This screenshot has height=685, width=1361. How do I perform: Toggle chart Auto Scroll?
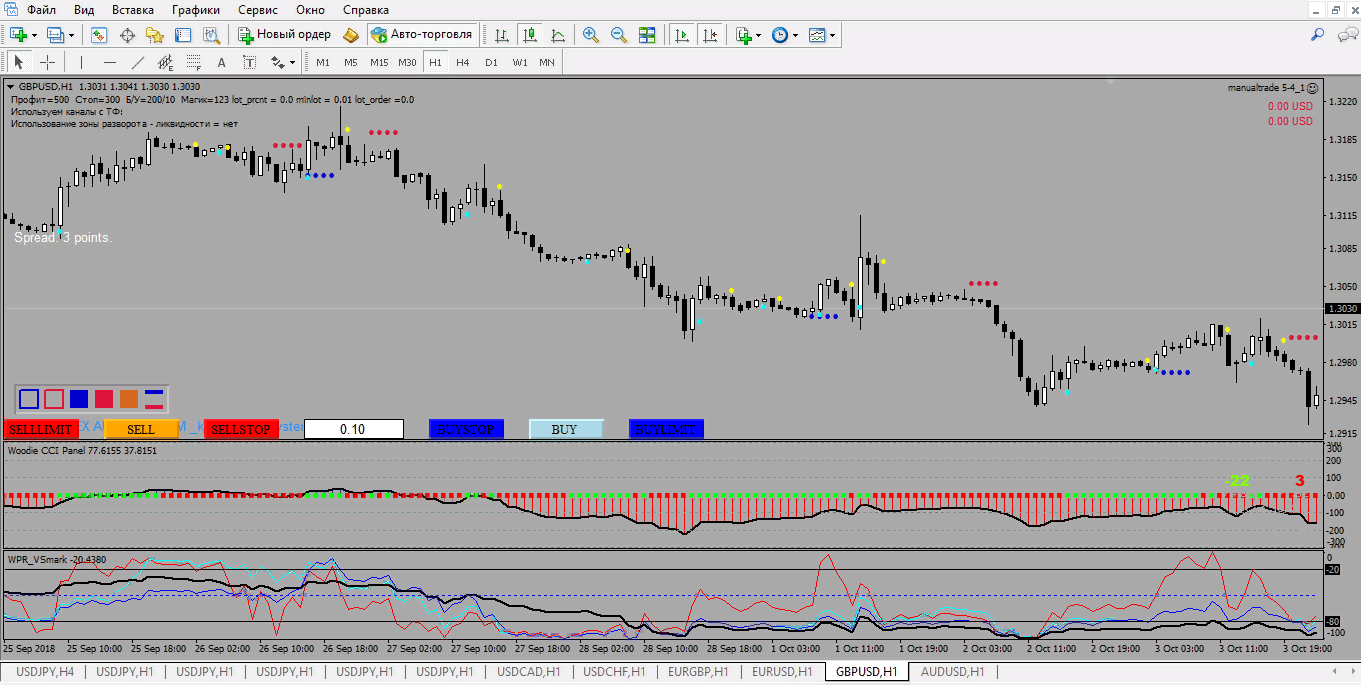683,35
